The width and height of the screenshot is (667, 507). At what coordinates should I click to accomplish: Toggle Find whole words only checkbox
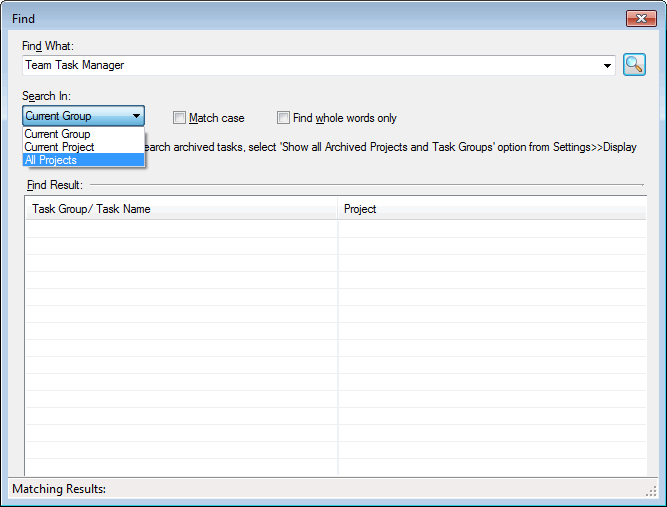[x=284, y=118]
